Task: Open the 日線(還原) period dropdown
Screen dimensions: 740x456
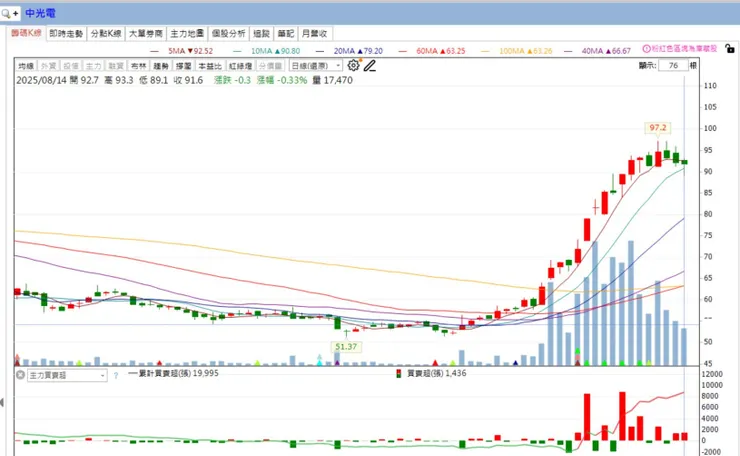Action: [315, 66]
